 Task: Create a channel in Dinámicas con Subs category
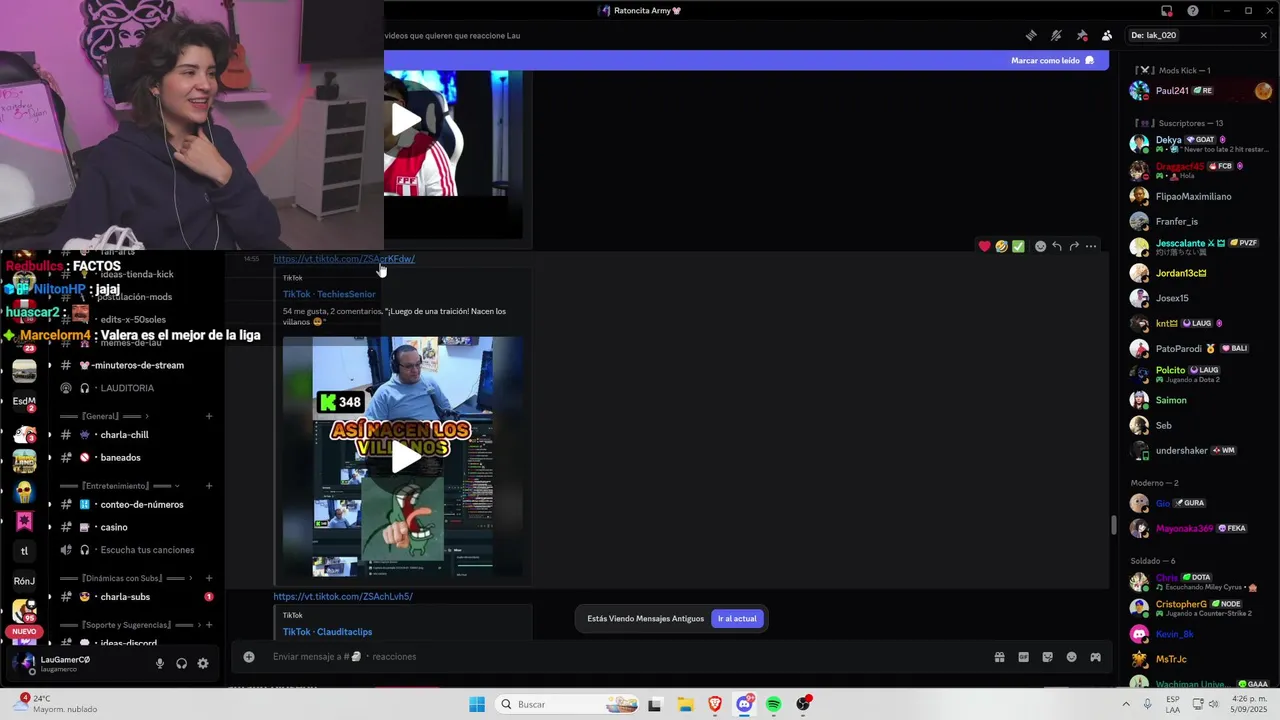click(209, 578)
